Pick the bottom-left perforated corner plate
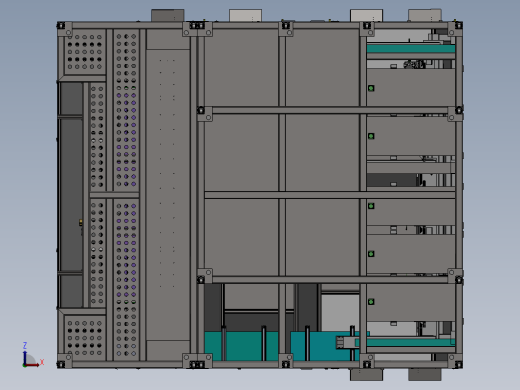The width and height of the screenshot is (520, 390). [x=85, y=338]
